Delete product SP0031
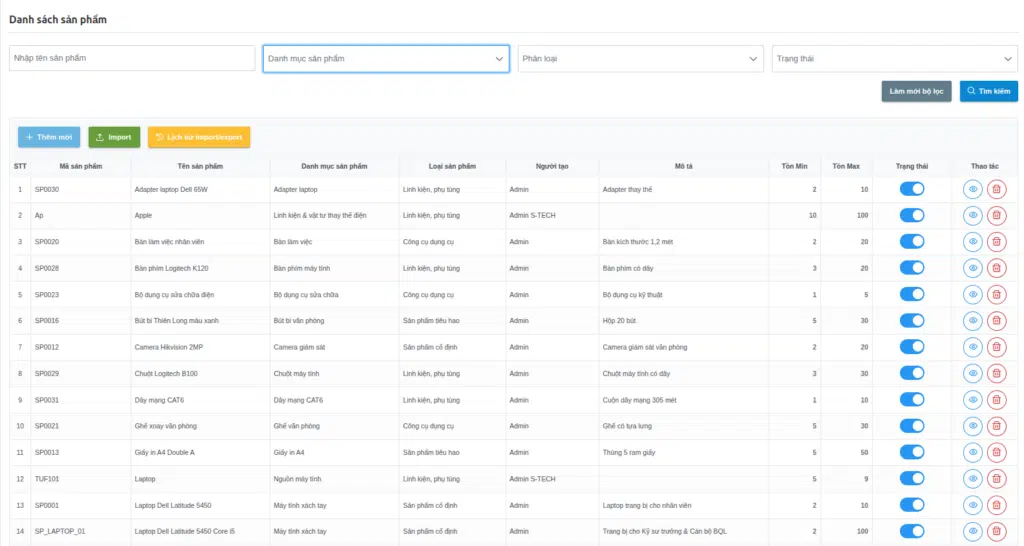1024x546 pixels. pos(997,400)
